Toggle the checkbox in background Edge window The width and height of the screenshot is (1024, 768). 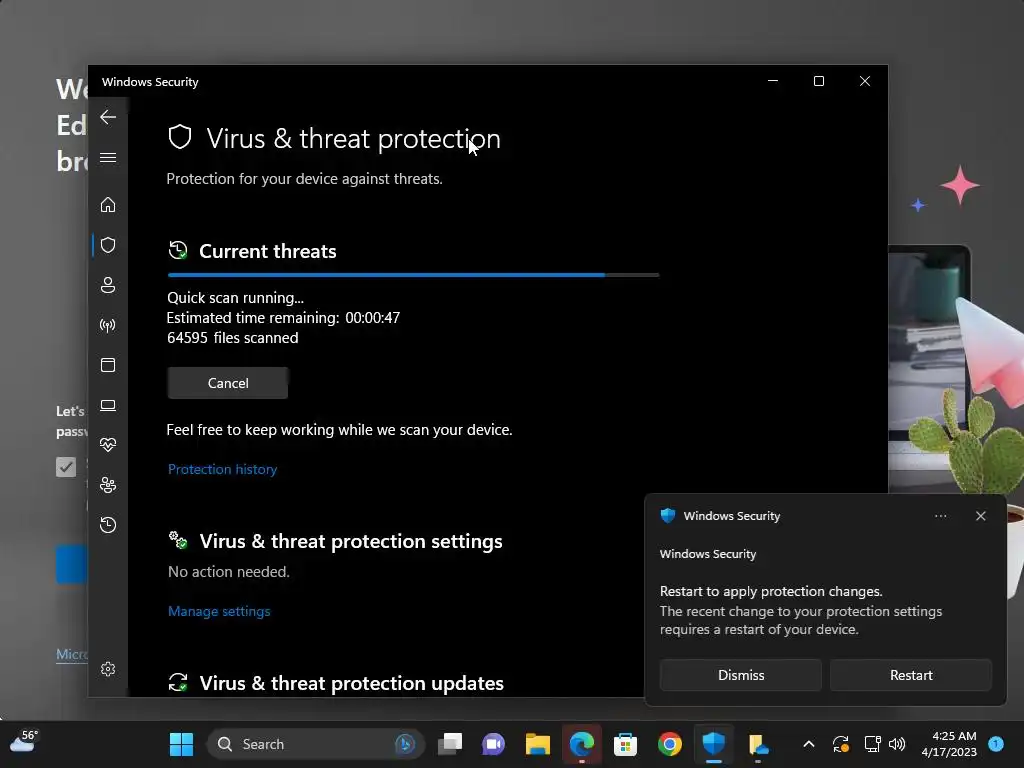tap(66, 467)
